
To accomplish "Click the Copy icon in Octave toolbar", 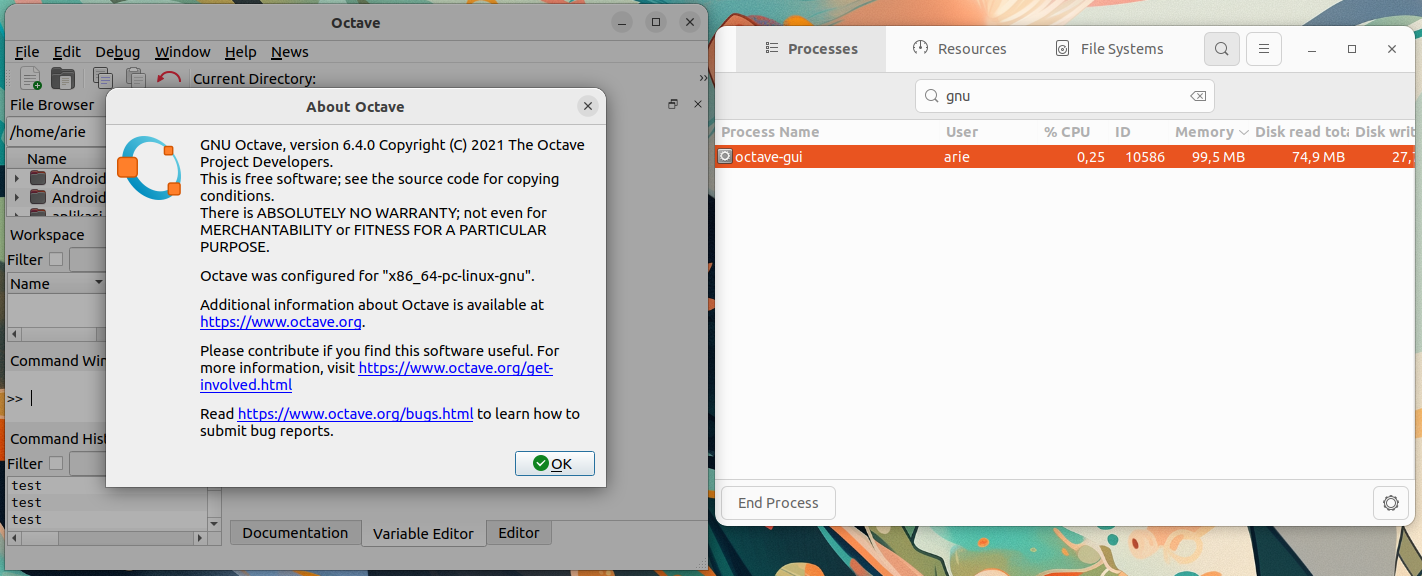I will [x=102, y=78].
